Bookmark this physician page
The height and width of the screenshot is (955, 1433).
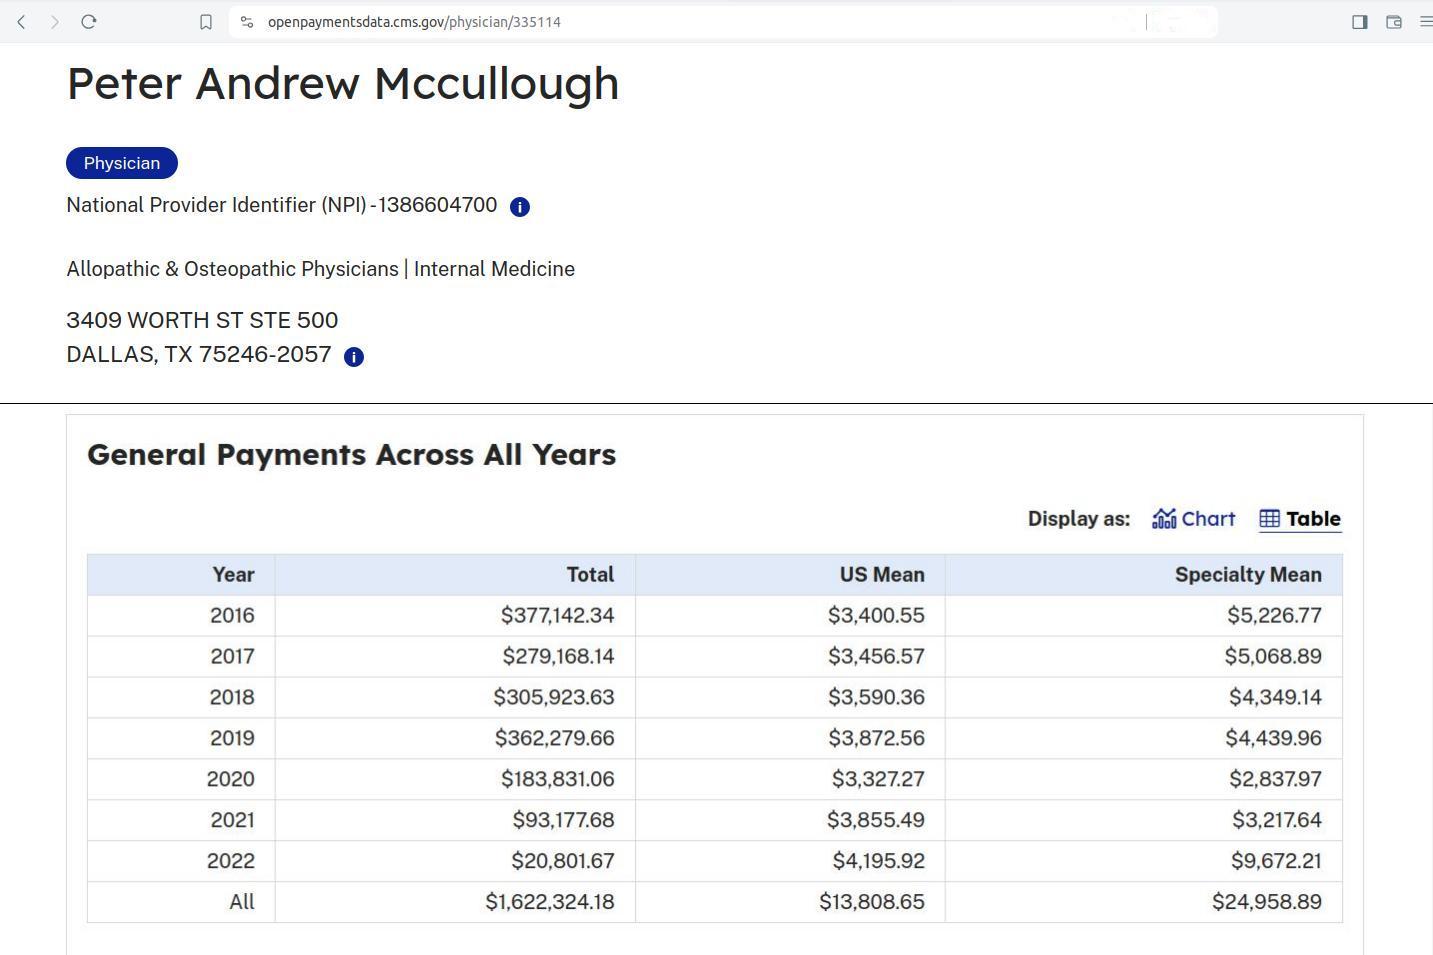(x=206, y=22)
